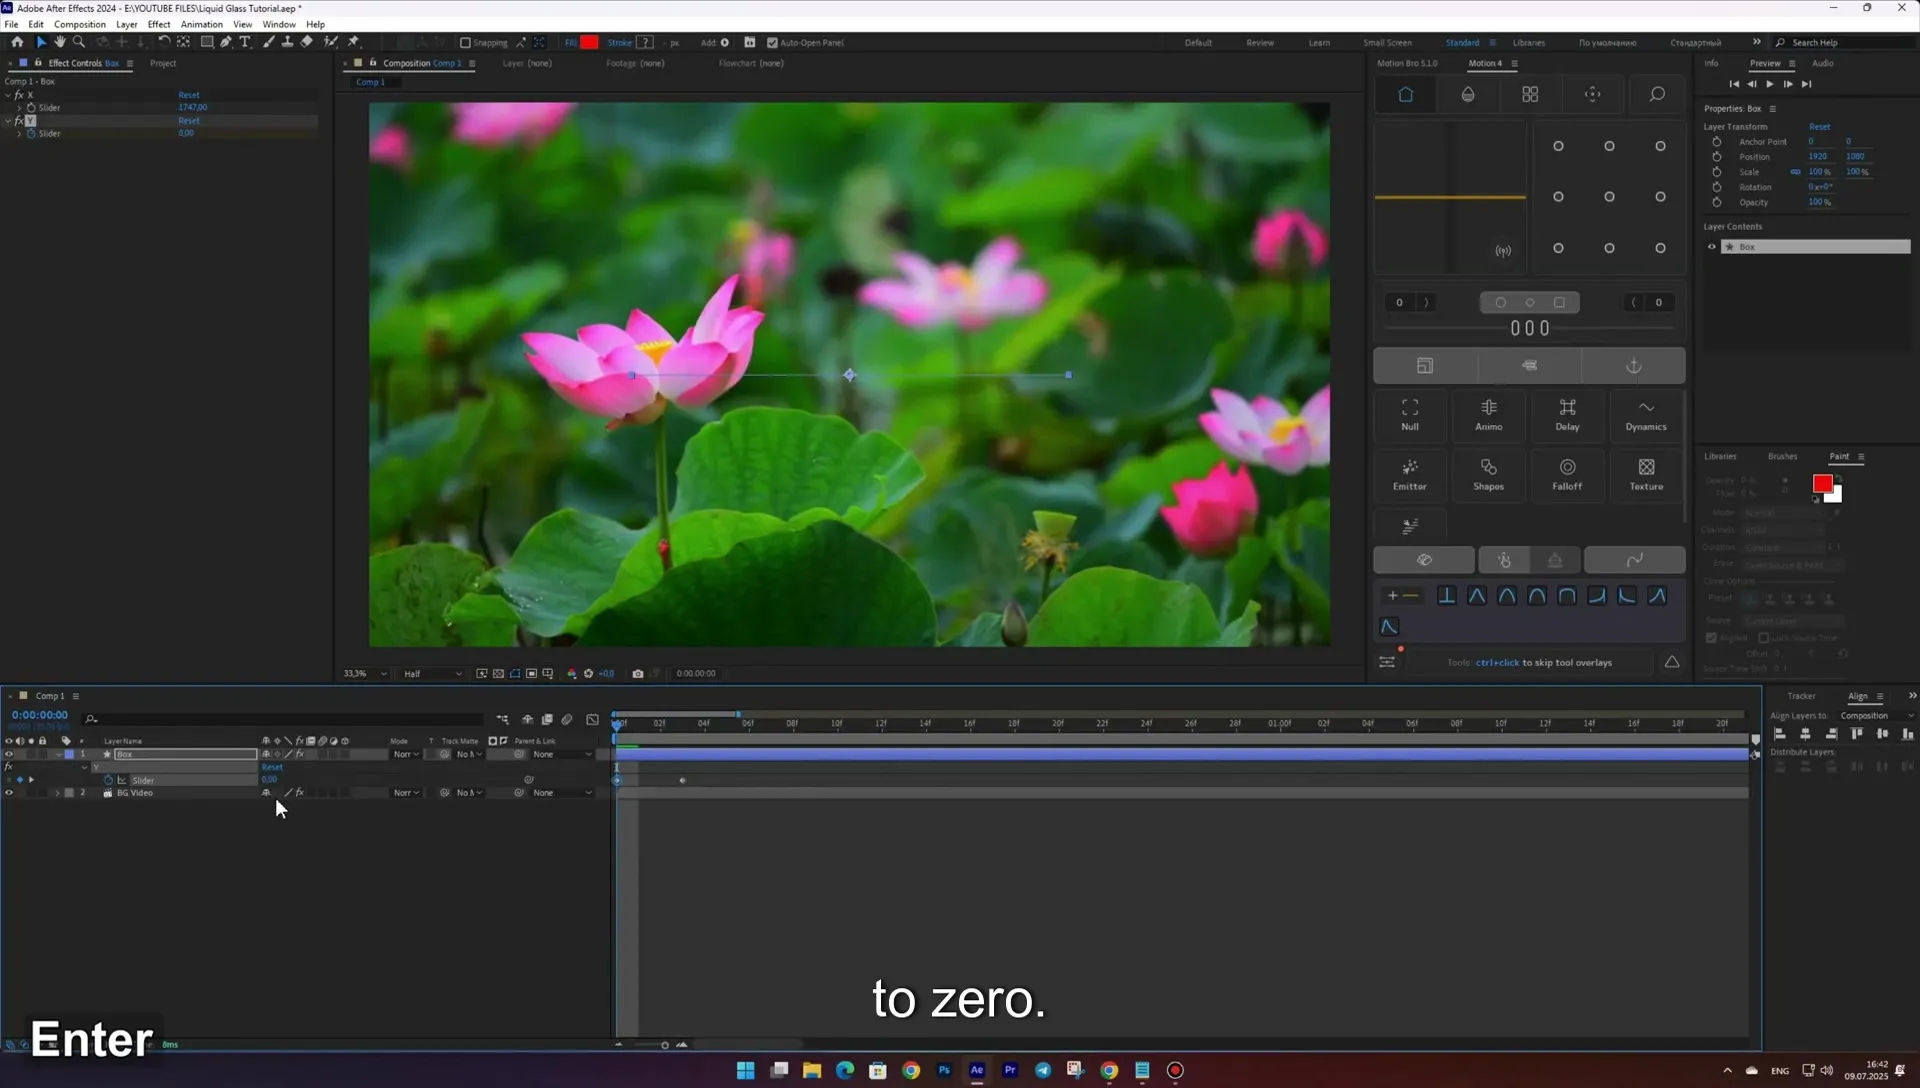Click red foreground color in Paint panel
Image resolution: width=1920 pixels, height=1088 pixels.
tap(1823, 484)
